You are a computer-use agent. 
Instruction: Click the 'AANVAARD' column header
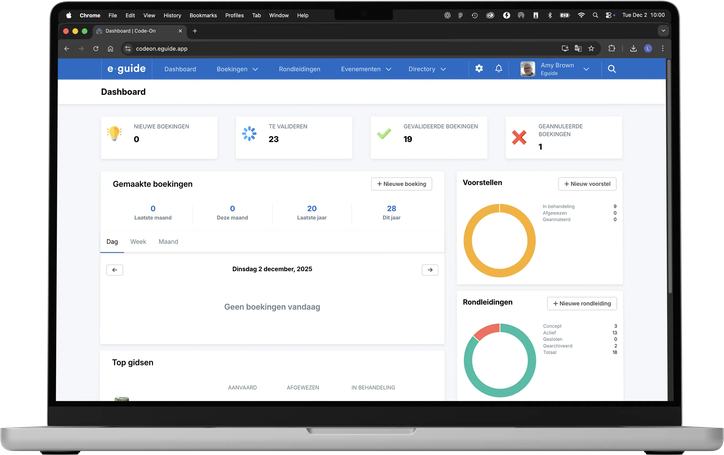pos(242,388)
